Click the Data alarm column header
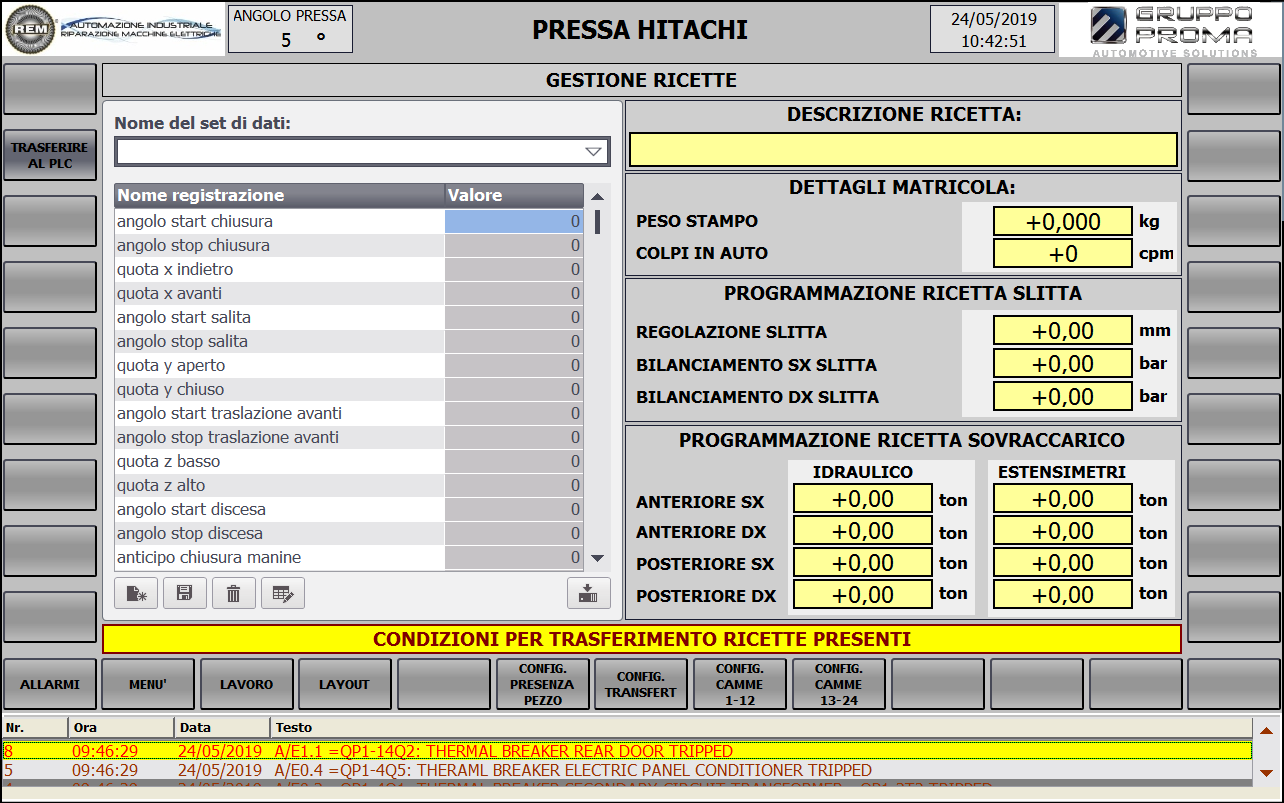Screen dimensions: 1284x803 [x=222, y=727]
